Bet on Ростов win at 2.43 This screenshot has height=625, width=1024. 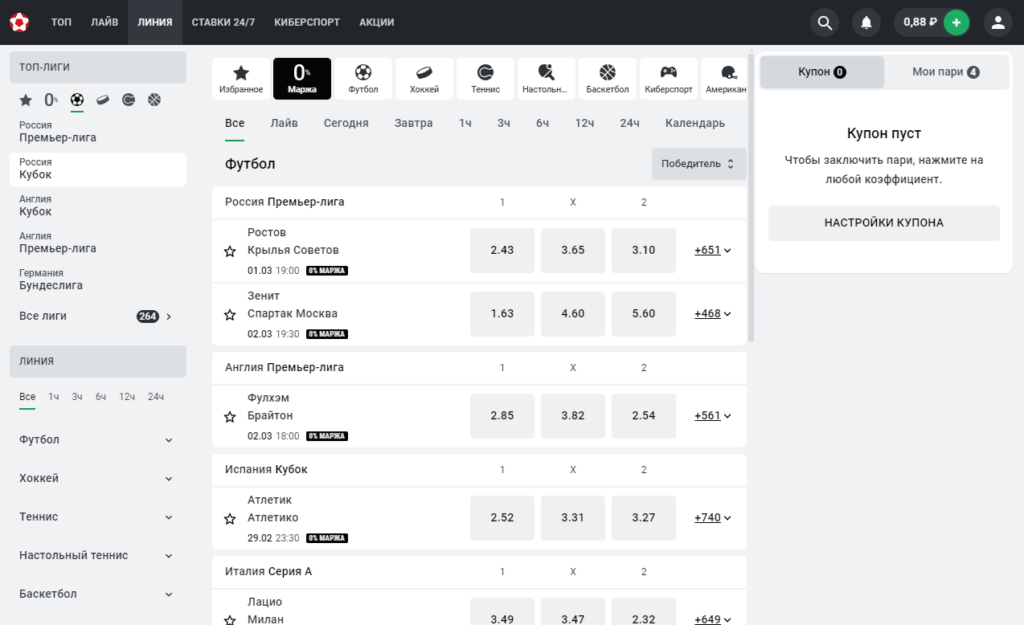(502, 250)
